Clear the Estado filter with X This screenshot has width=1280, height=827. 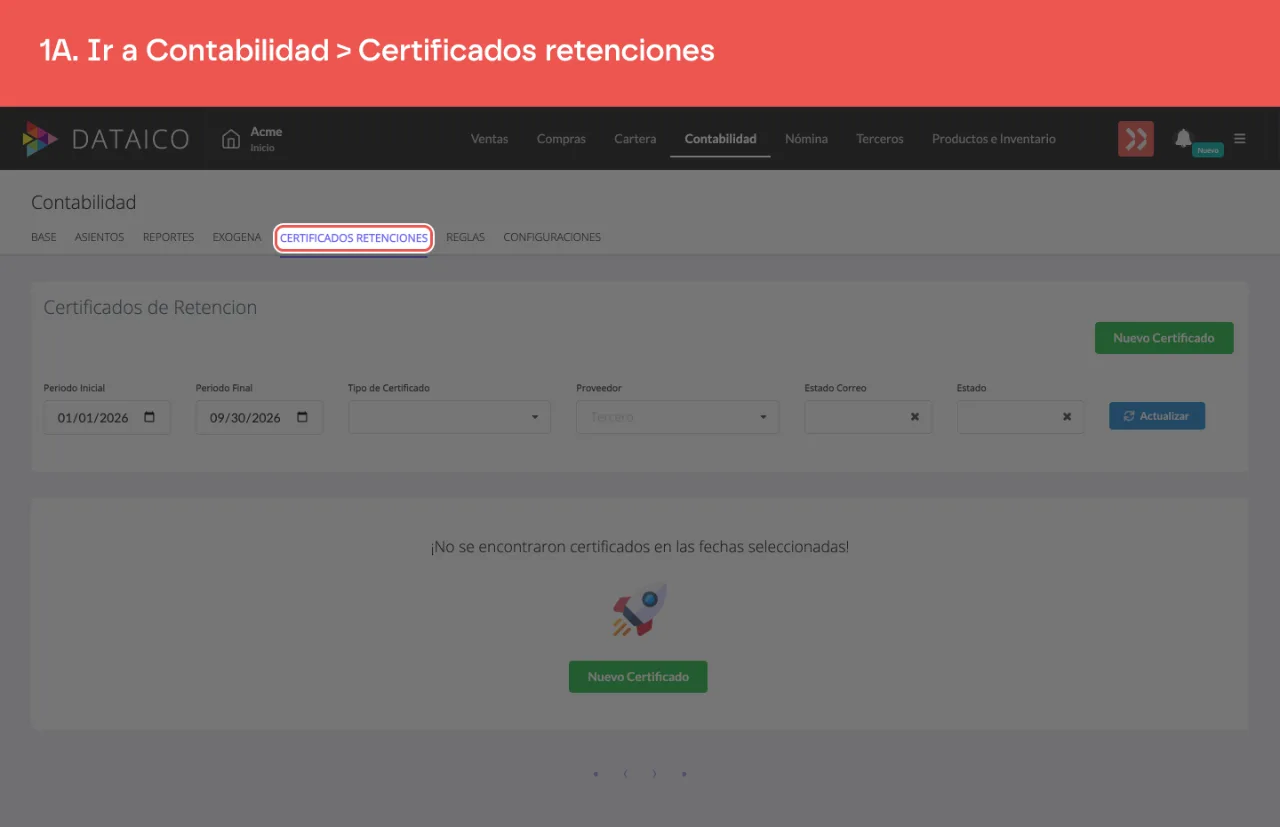[1067, 417]
